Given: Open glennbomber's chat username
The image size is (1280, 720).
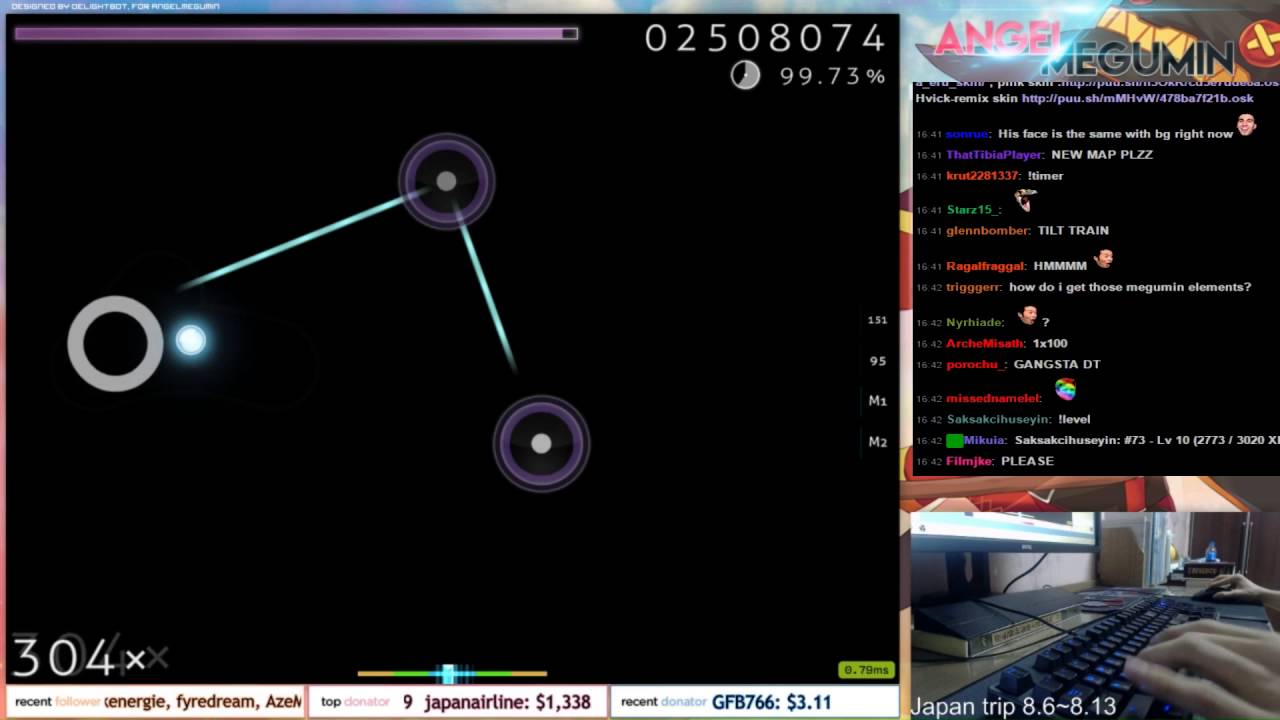Looking at the screenshot, I should point(987,231).
